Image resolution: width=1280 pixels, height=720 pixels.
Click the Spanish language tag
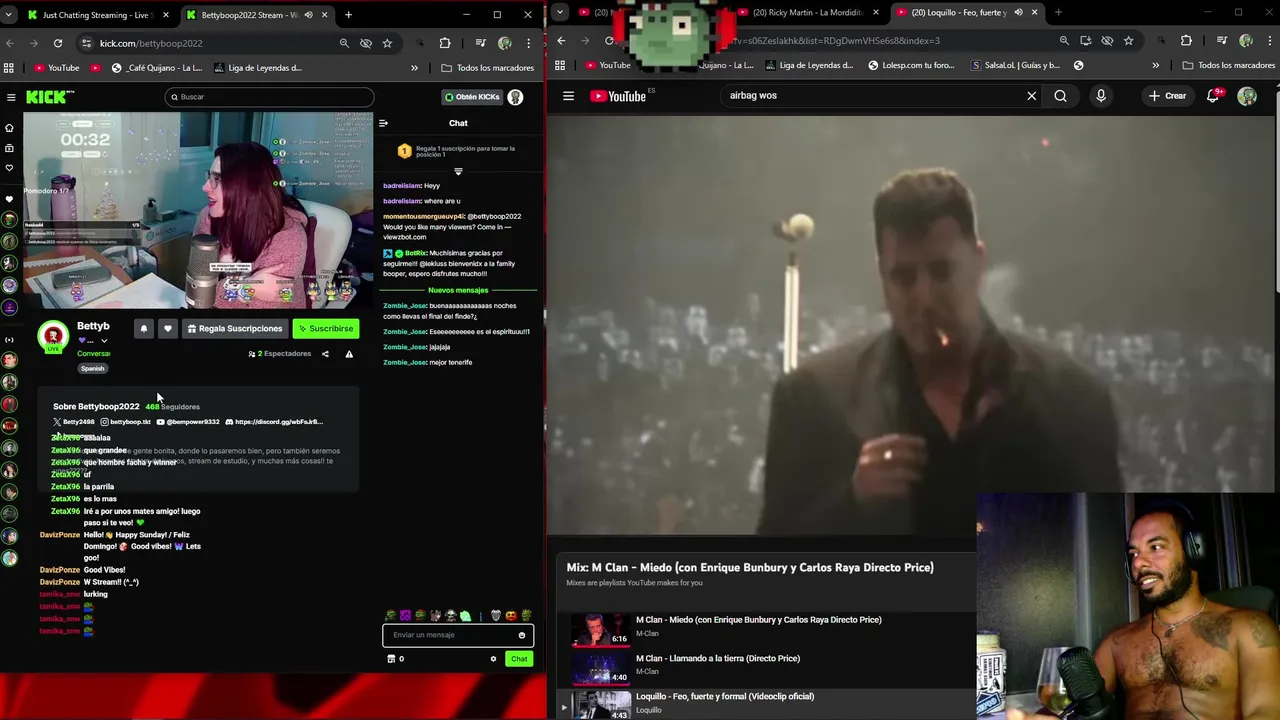[x=92, y=368]
